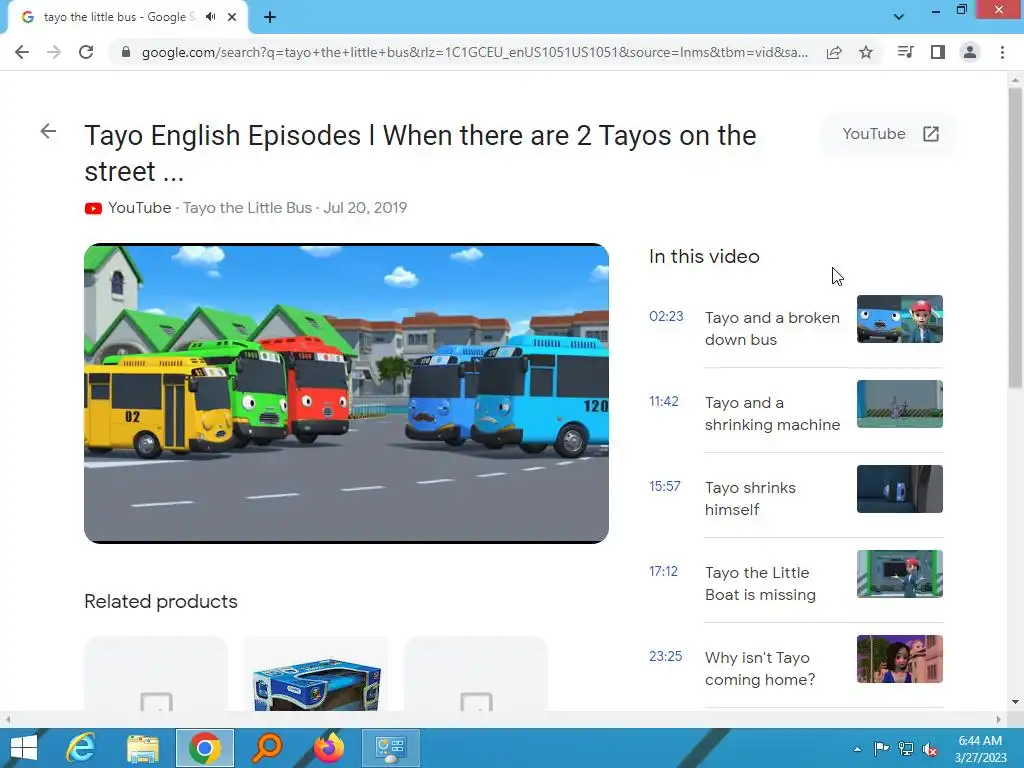Image resolution: width=1024 pixels, height=768 pixels.
Task: Click thumbnail for broken down bus chapter
Action: point(899,319)
